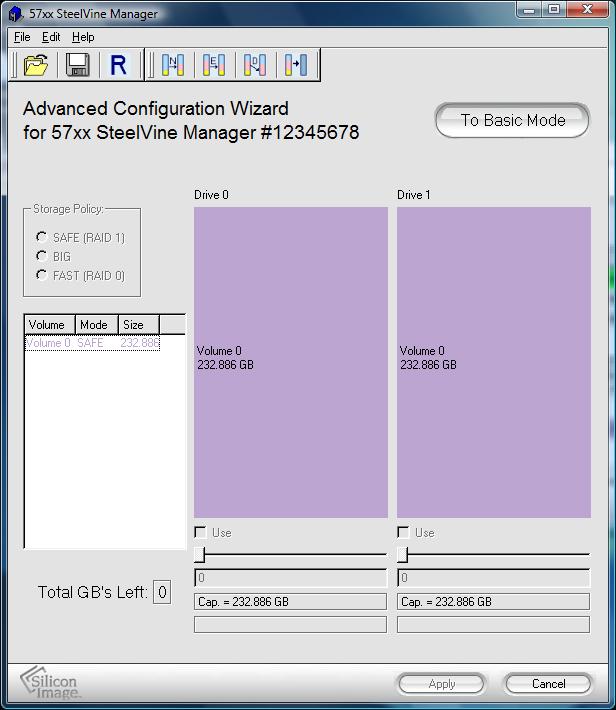Open the Edit menu
Viewport: 616px width, 710px height.
pyautogui.click(x=51, y=37)
